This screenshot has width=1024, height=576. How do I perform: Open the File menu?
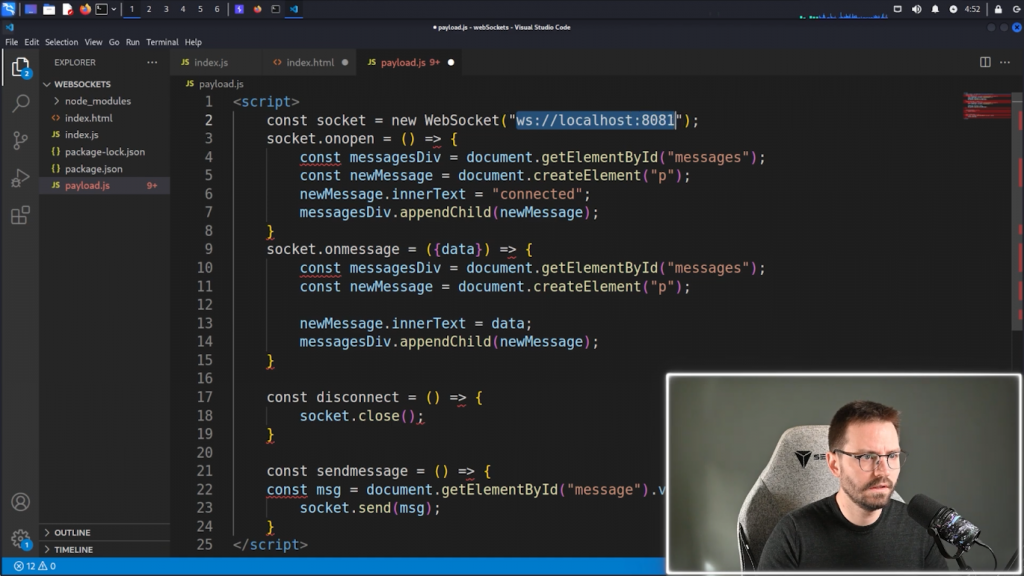click(12, 42)
